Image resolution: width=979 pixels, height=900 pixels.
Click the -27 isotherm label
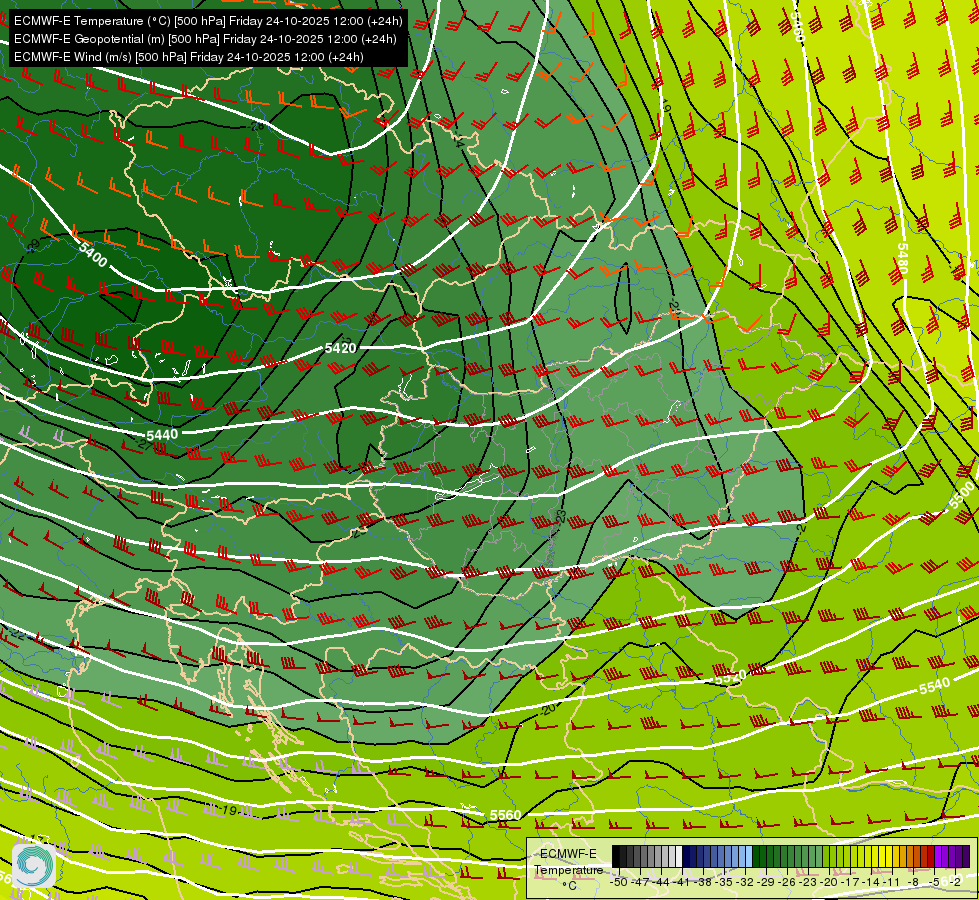(x=143, y=444)
